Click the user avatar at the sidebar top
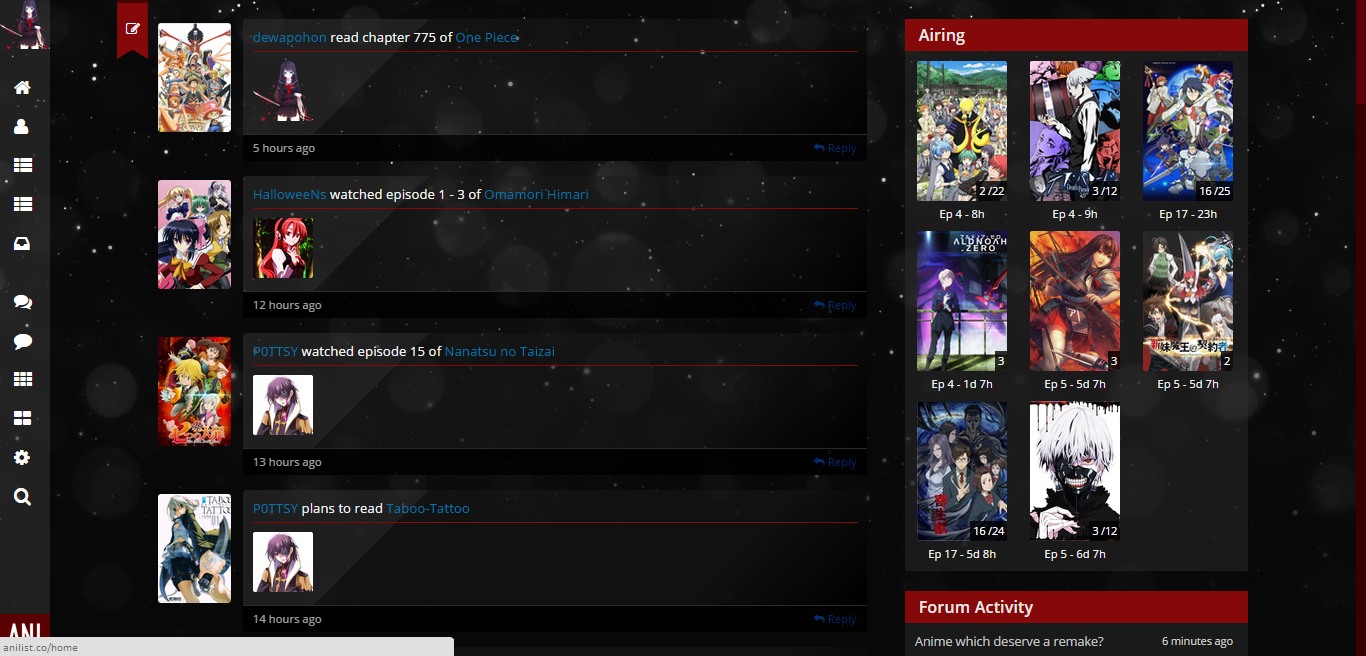The image size is (1366, 656). tap(24, 25)
